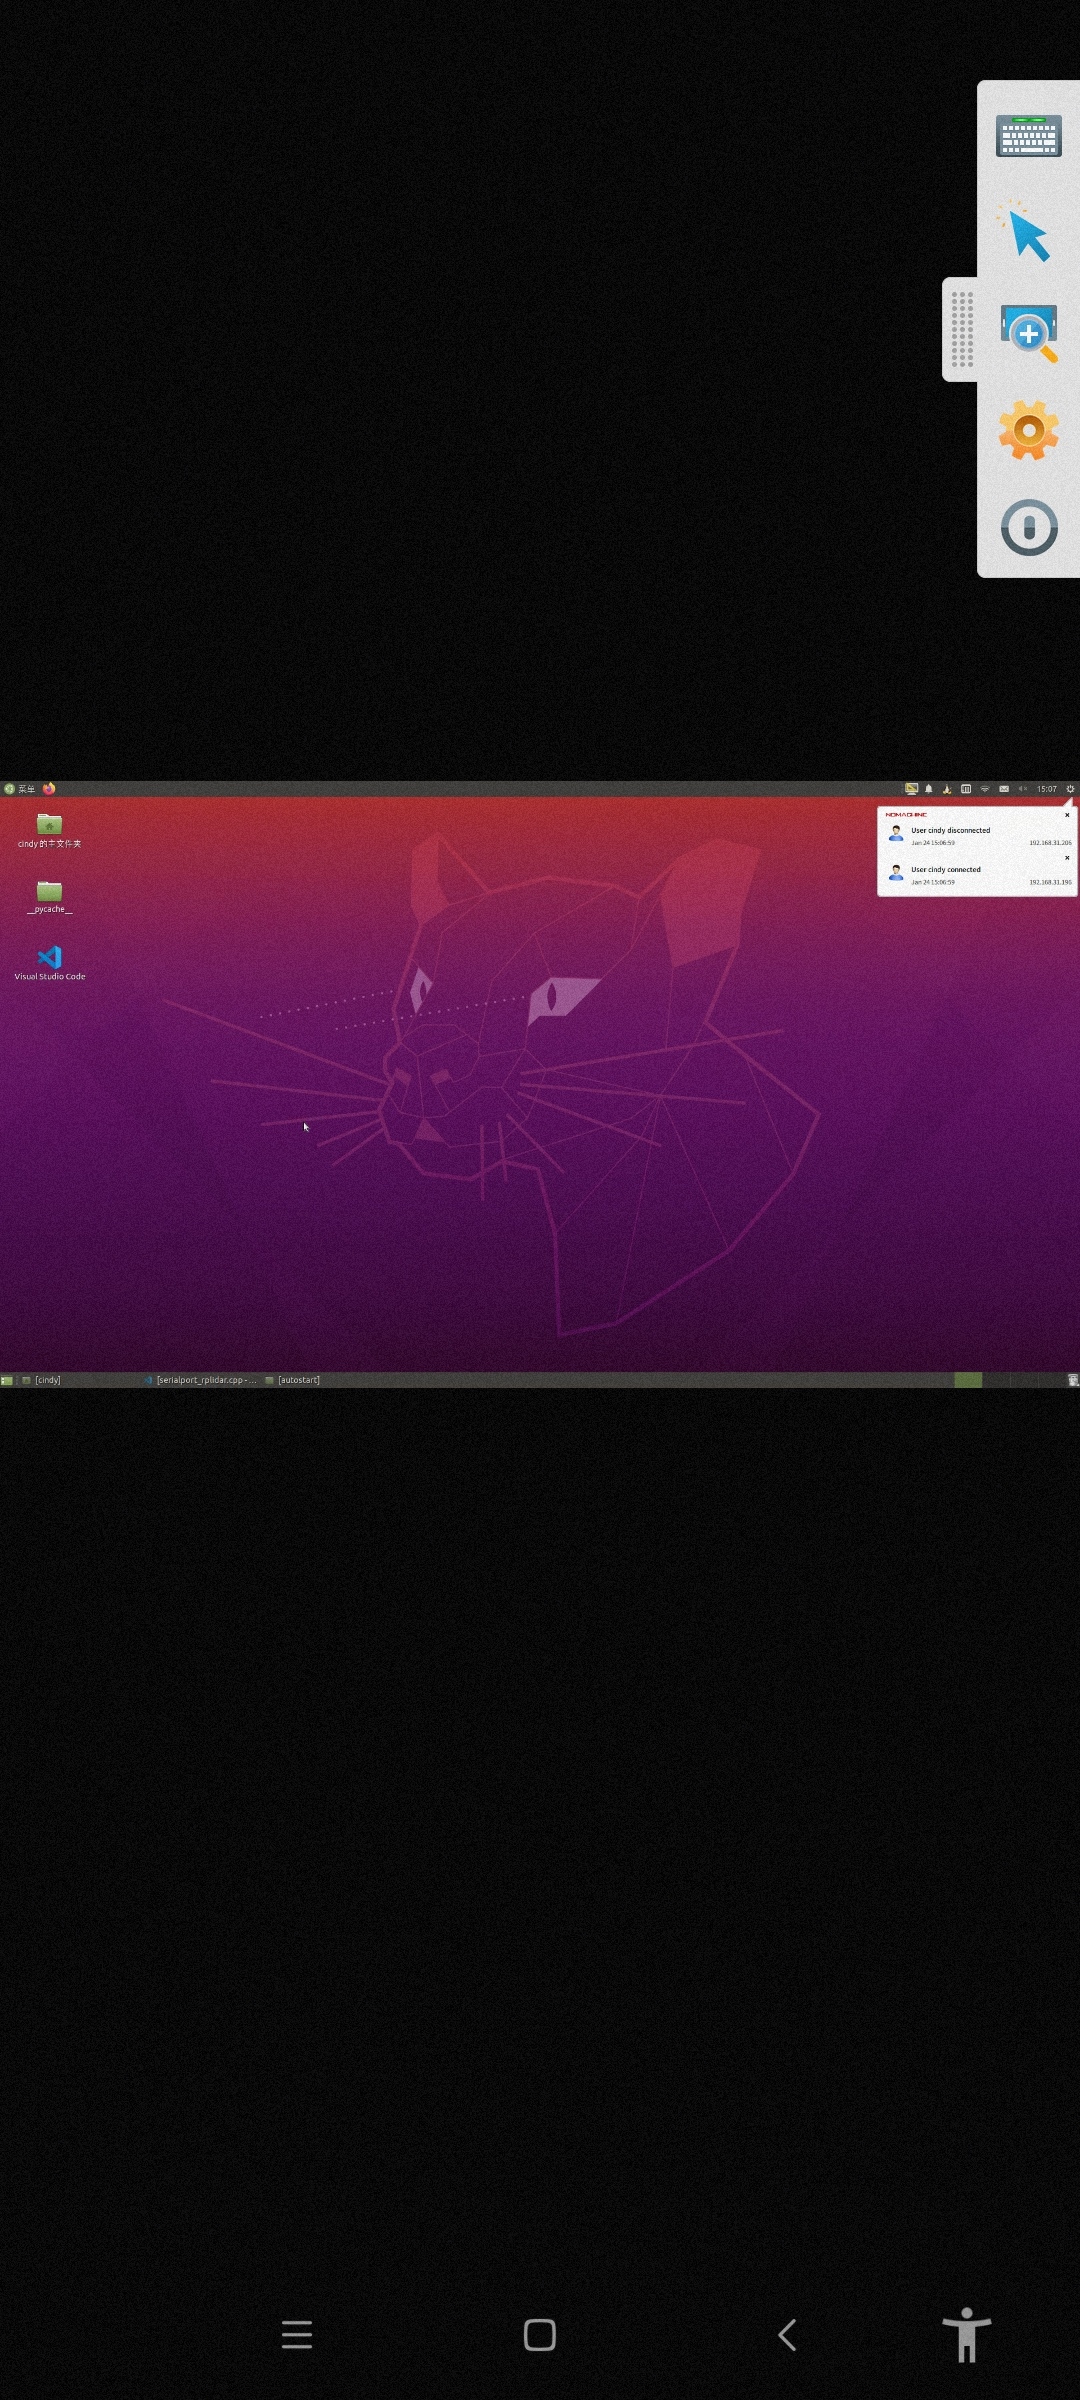Screen dimensions: 1080x2400
Task: Open cindy's home folder on the desktop
Action: (x=49, y=830)
